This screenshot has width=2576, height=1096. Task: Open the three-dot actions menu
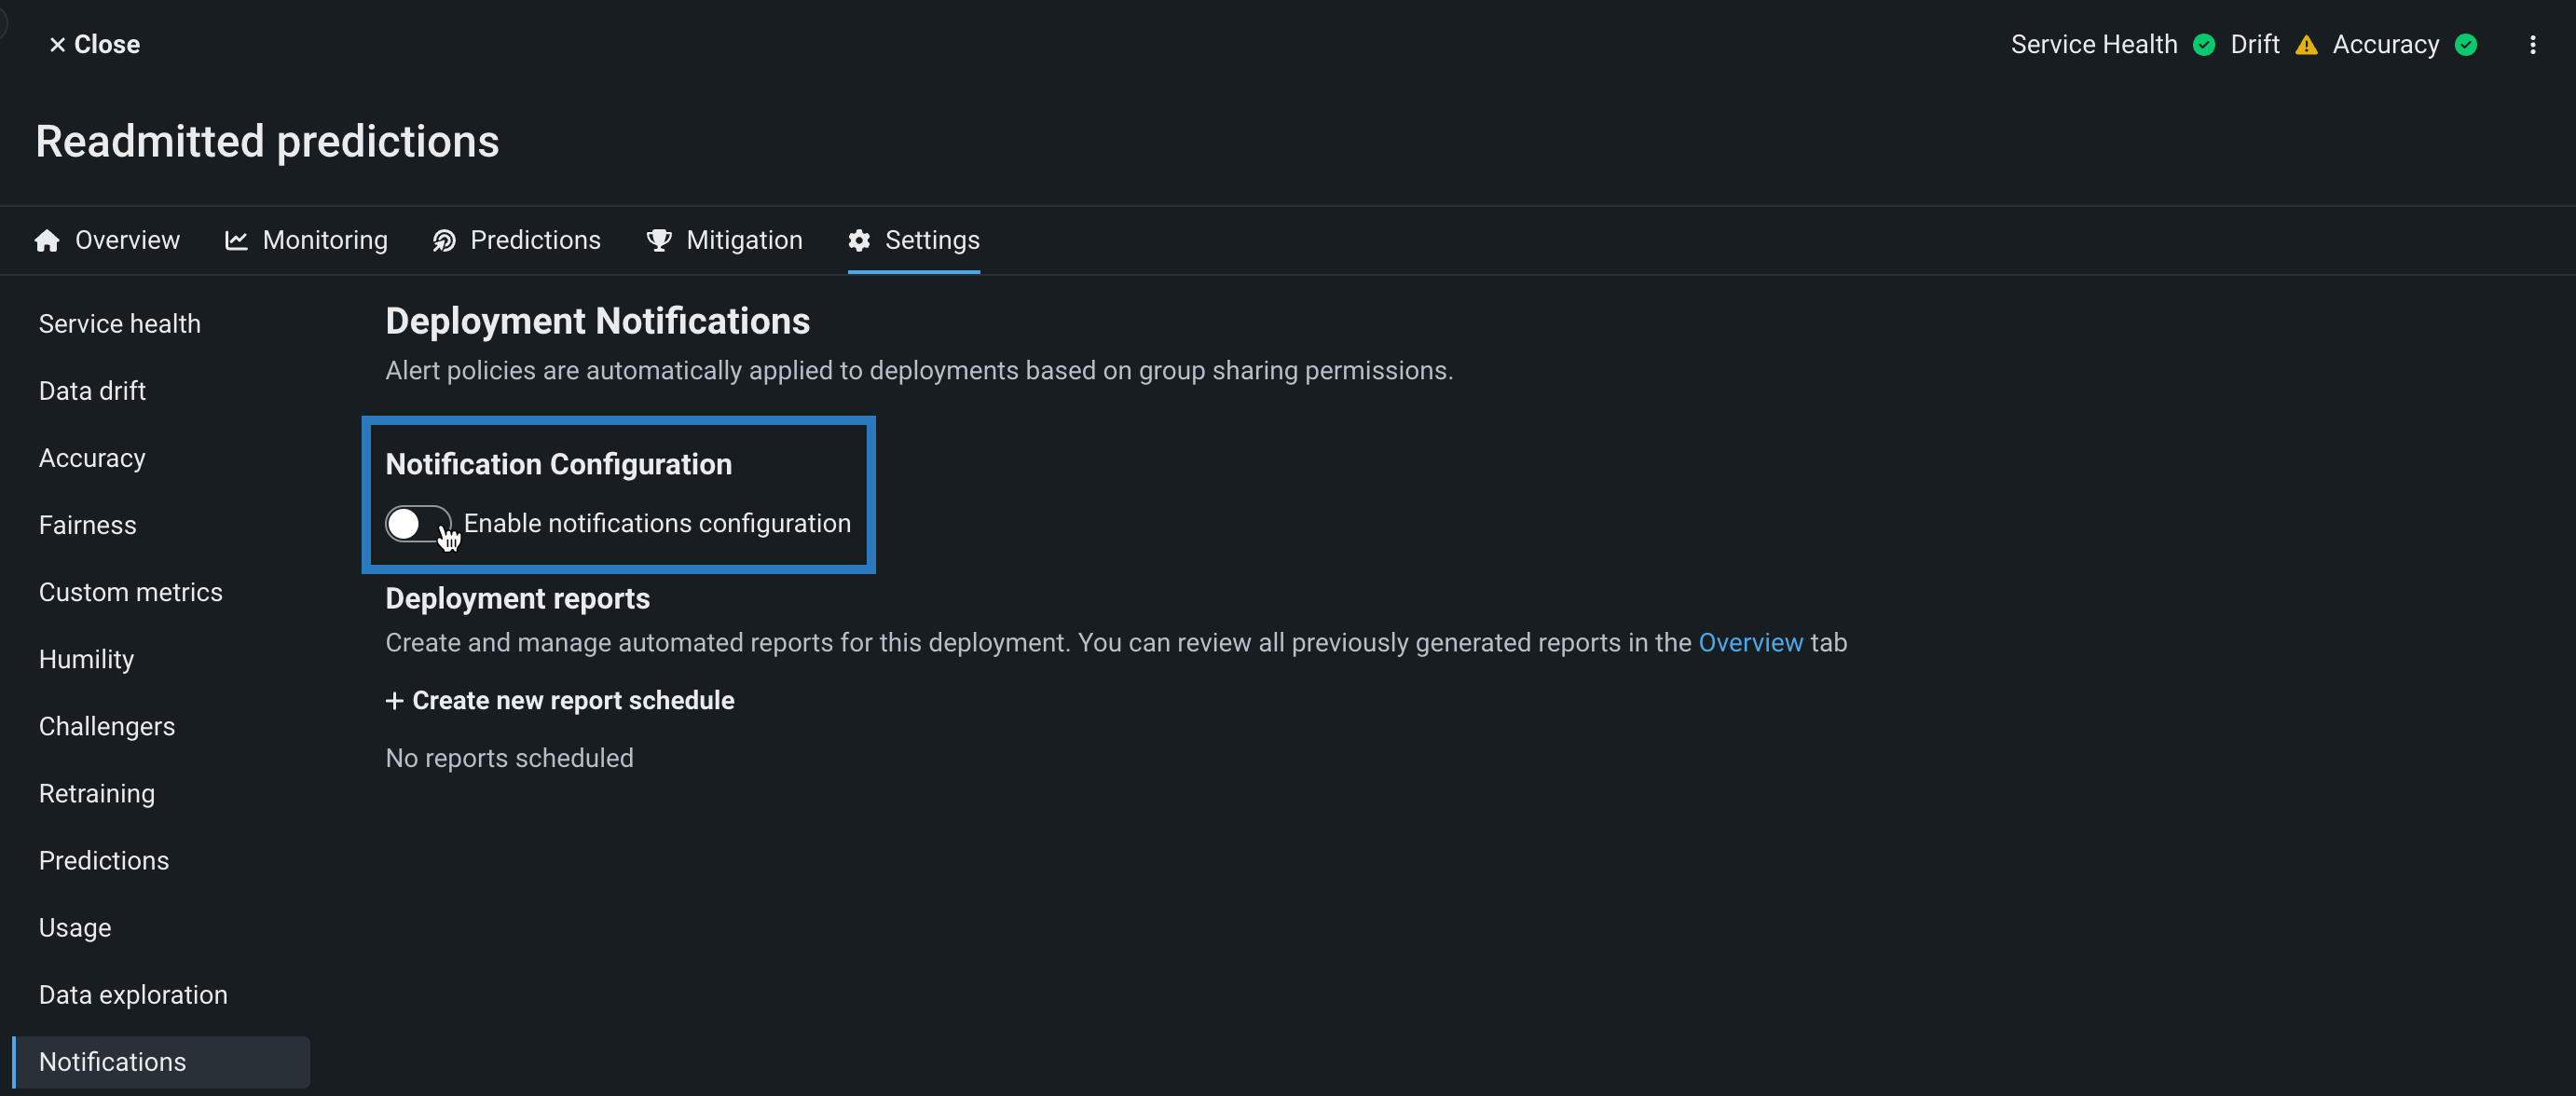pos(2532,45)
